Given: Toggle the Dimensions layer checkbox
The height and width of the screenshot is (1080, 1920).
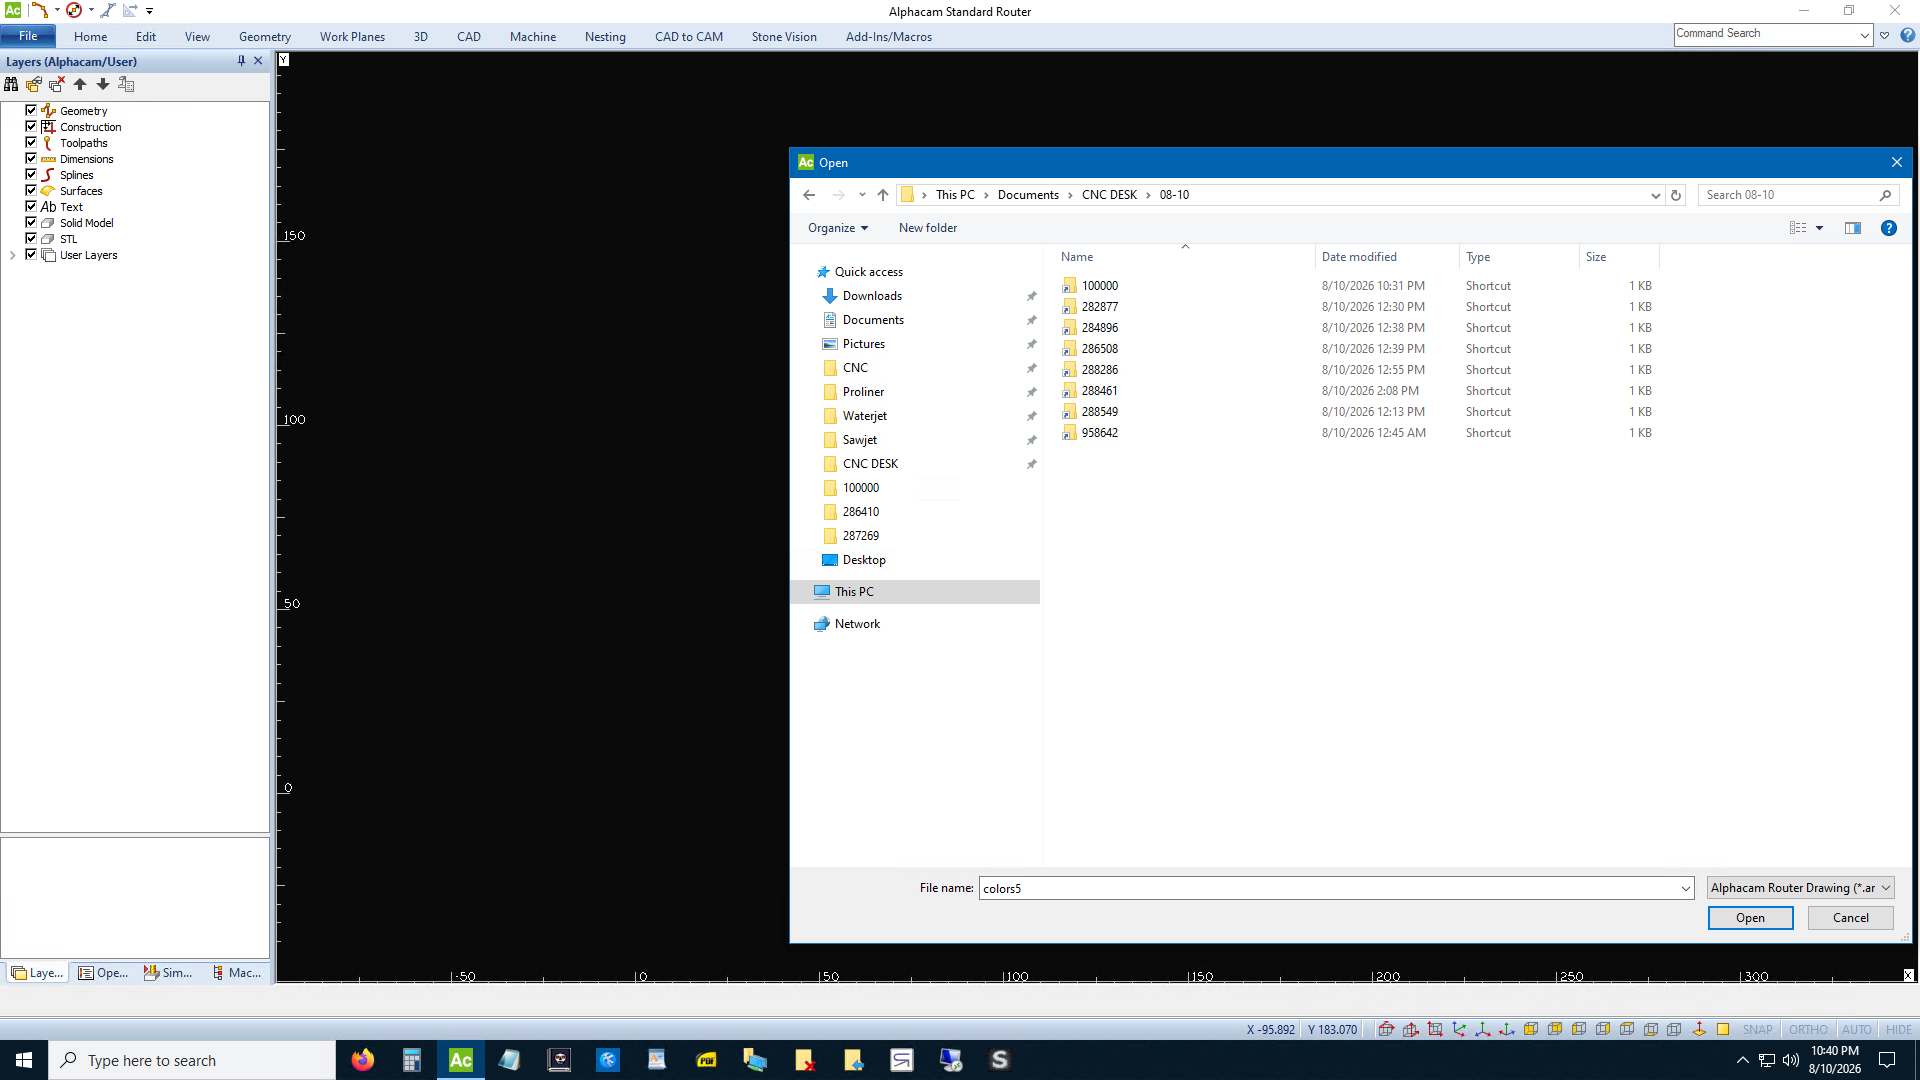Looking at the screenshot, I should (x=31, y=159).
